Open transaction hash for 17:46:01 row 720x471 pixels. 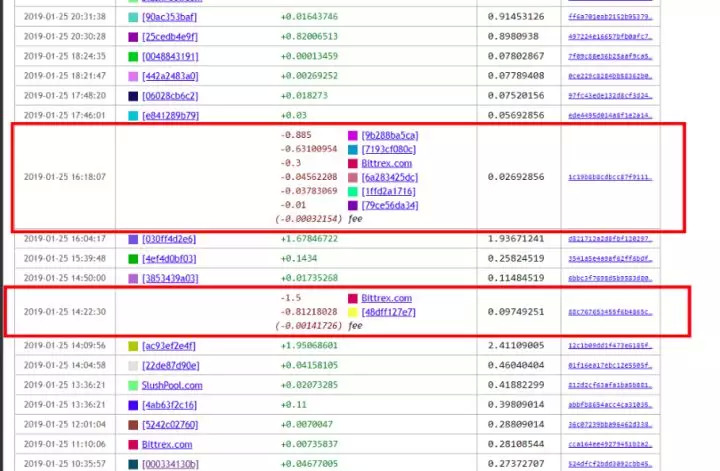click(x=610, y=116)
